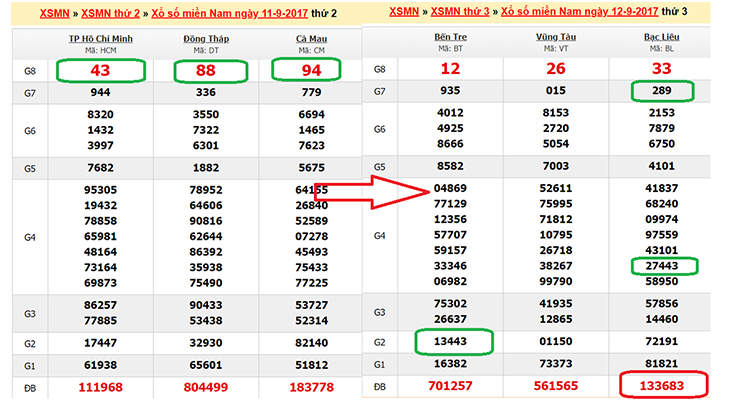730x406 pixels.
Task: Click the green-circled number 43
Action: tap(100, 70)
